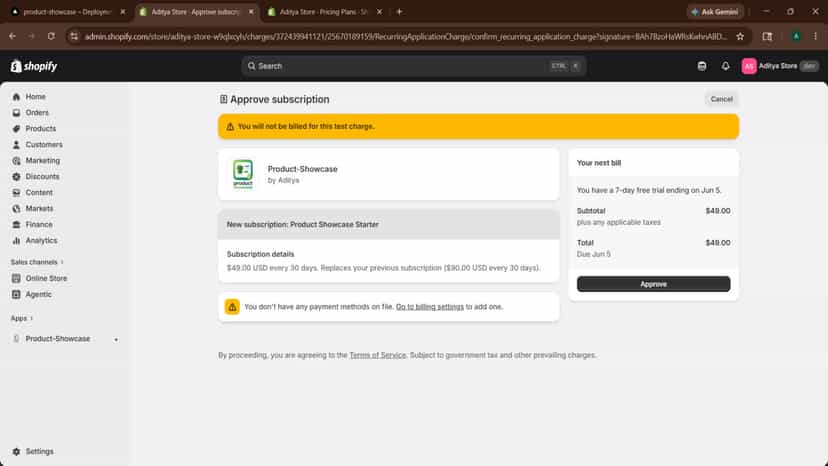
Task: Open the Agentic channel icon
Action: 16,294
